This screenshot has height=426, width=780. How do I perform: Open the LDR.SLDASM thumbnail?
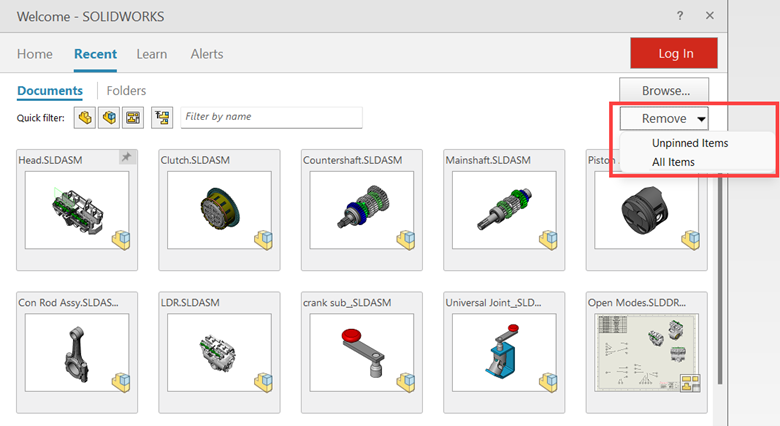219,352
